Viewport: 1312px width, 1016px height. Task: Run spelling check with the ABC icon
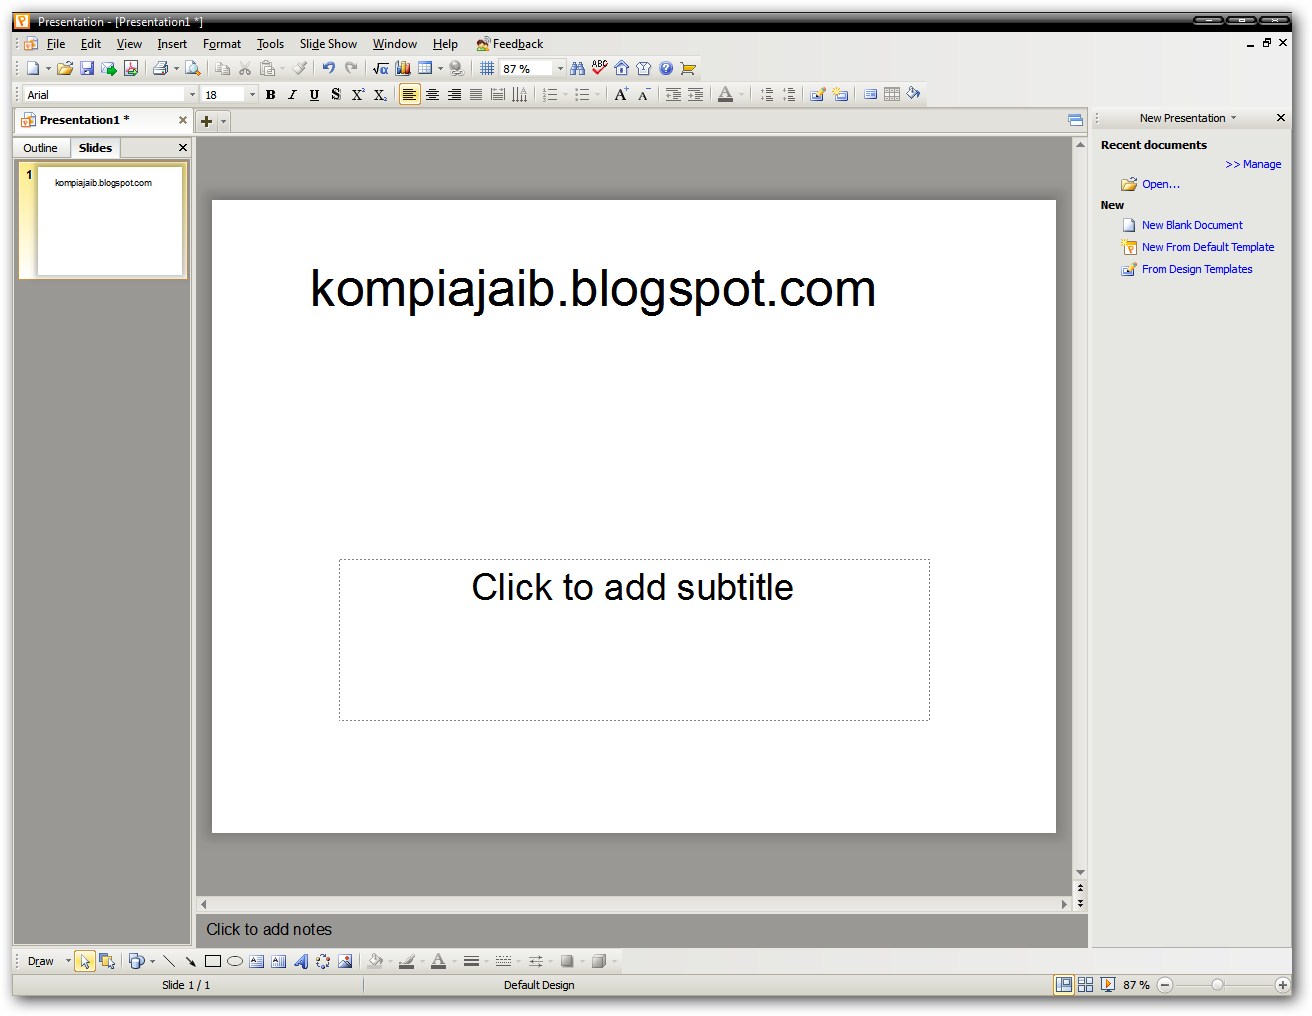600,68
